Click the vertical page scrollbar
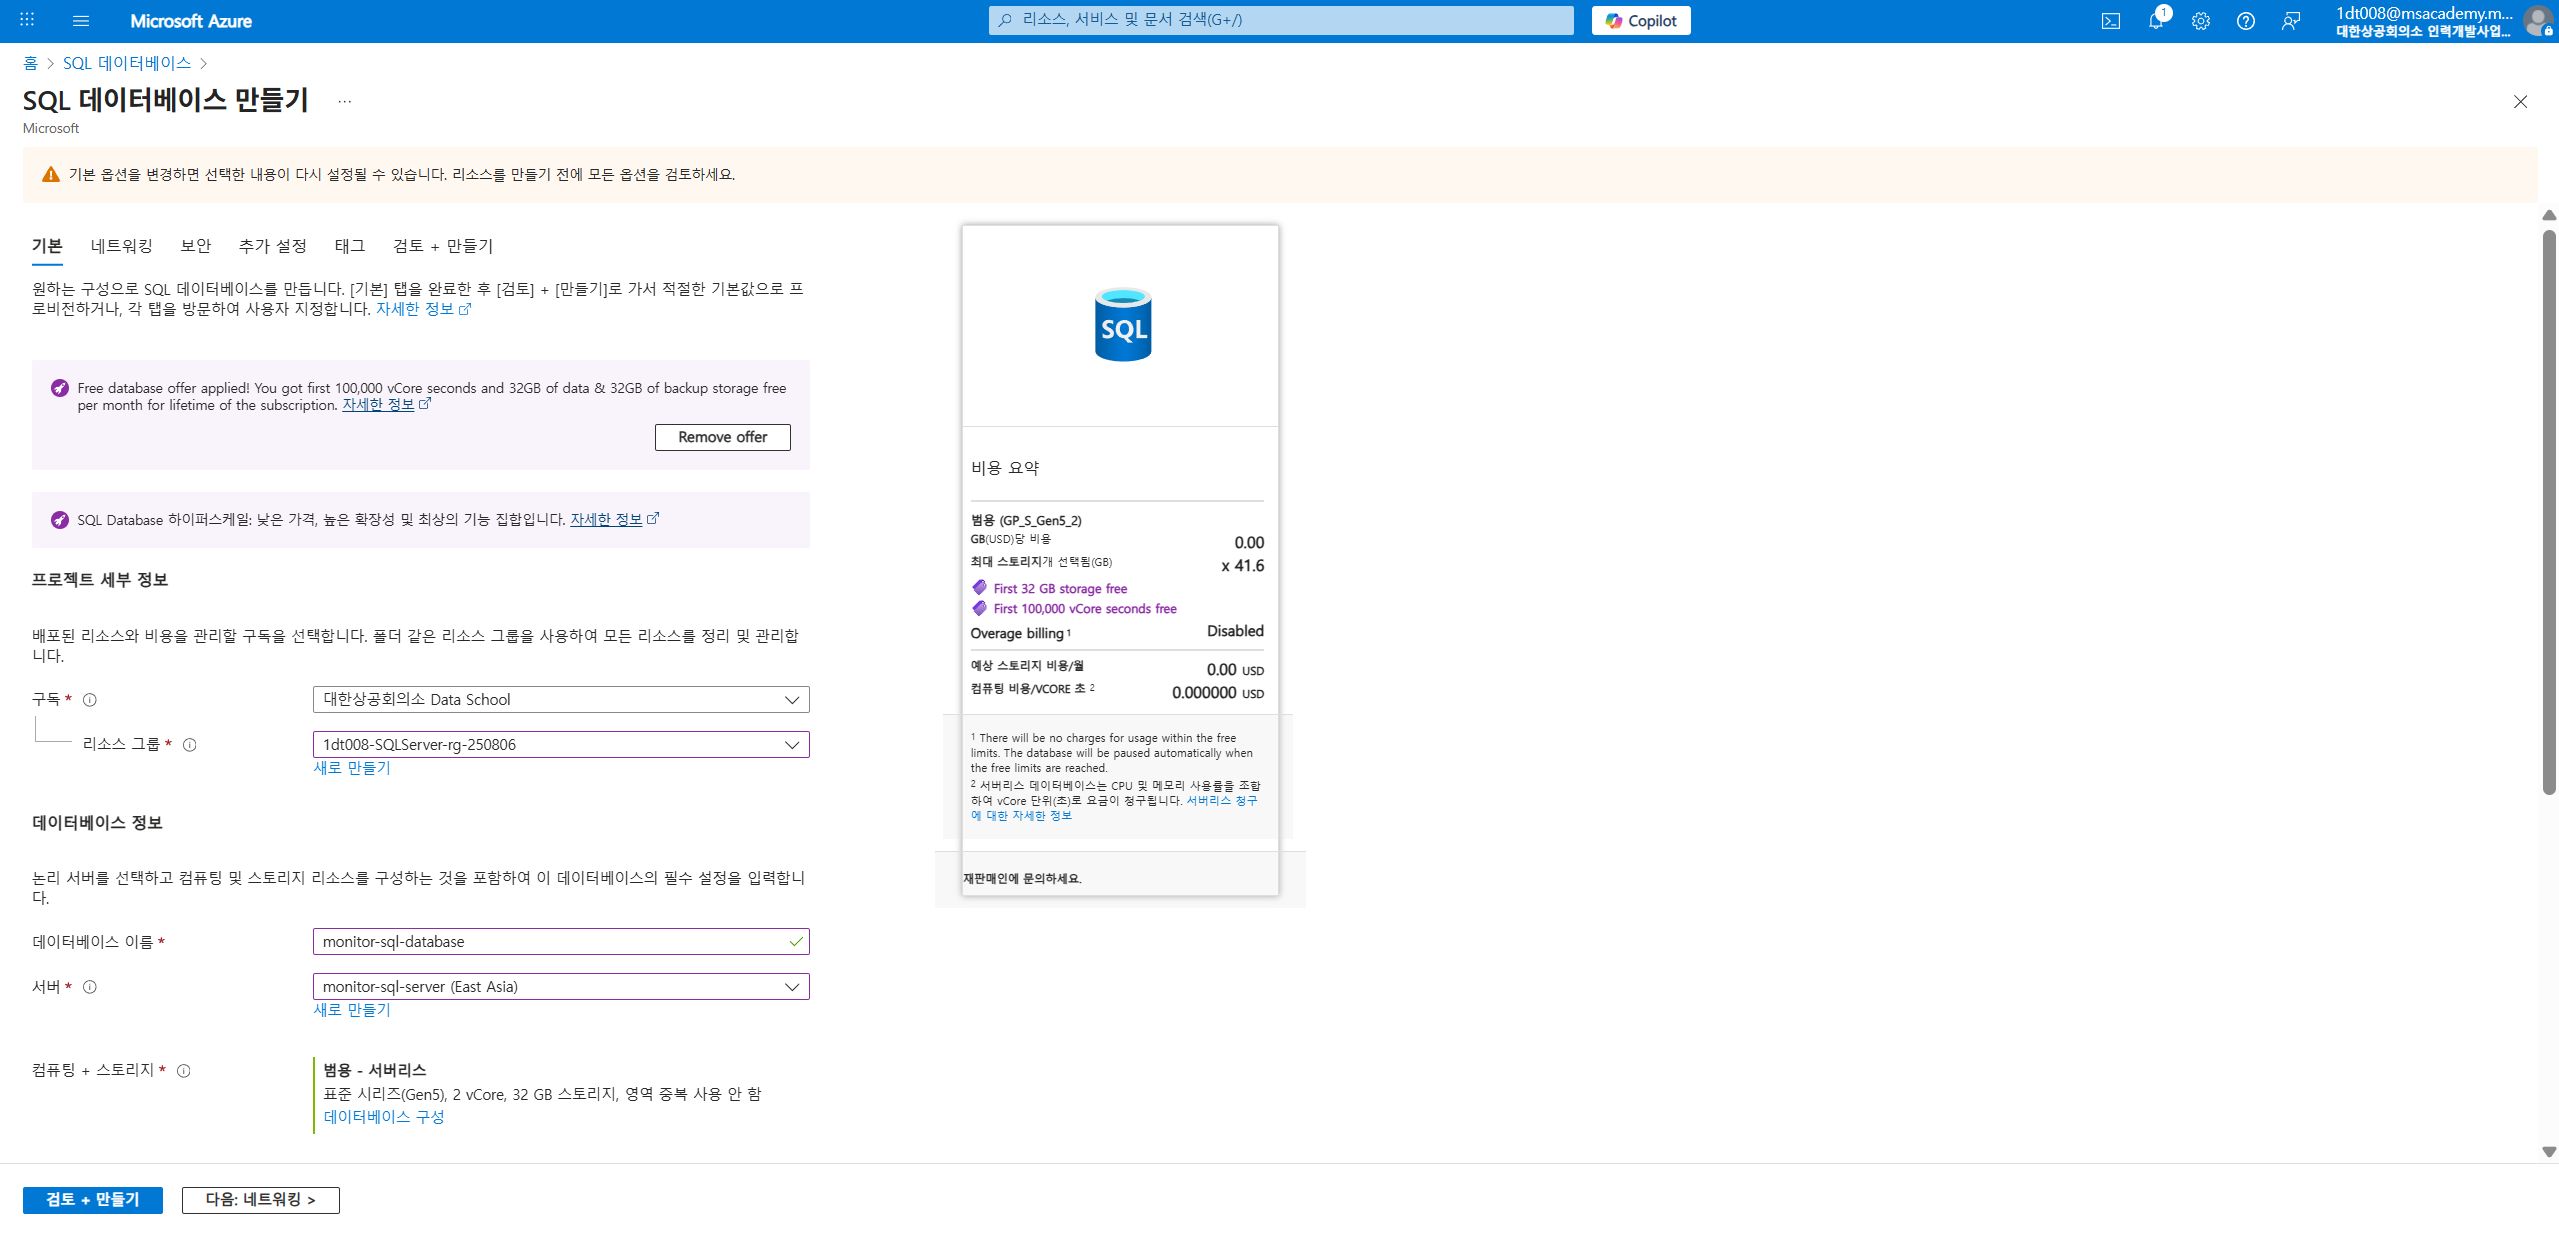Screen dimensions: 2559x1234 tap(2549, 510)
